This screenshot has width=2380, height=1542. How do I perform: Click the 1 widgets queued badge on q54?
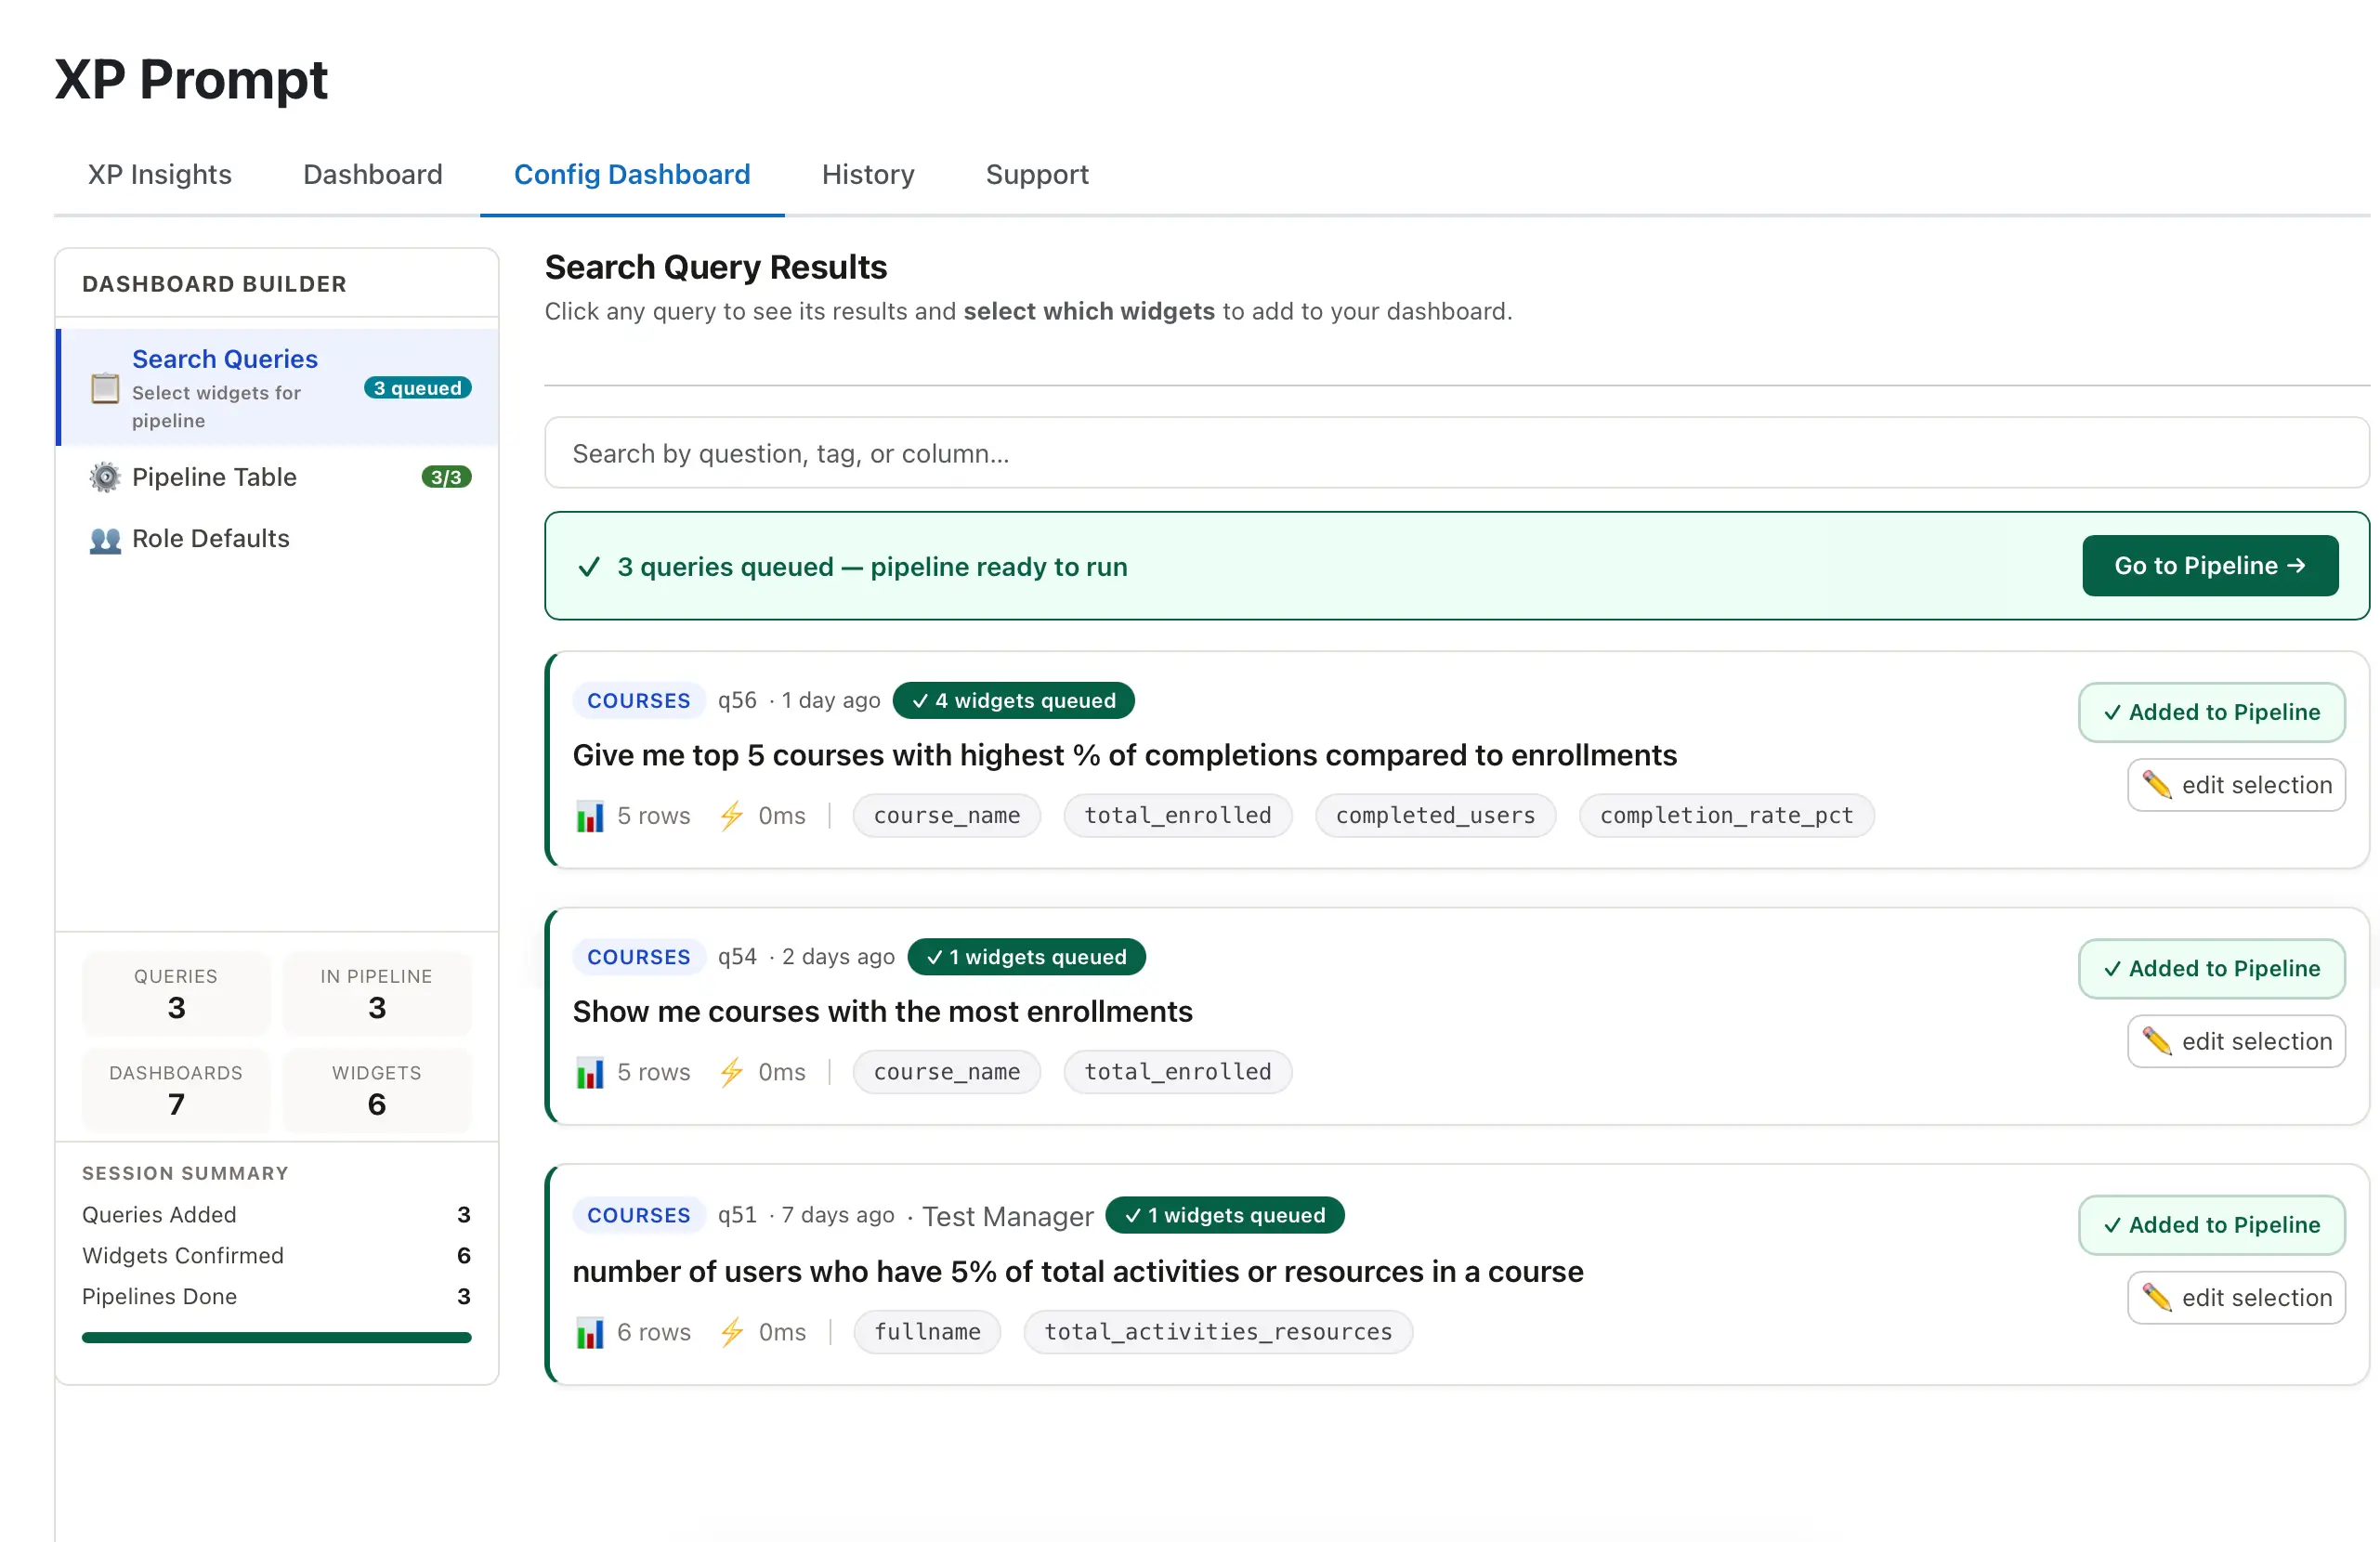(x=1026, y=957)
